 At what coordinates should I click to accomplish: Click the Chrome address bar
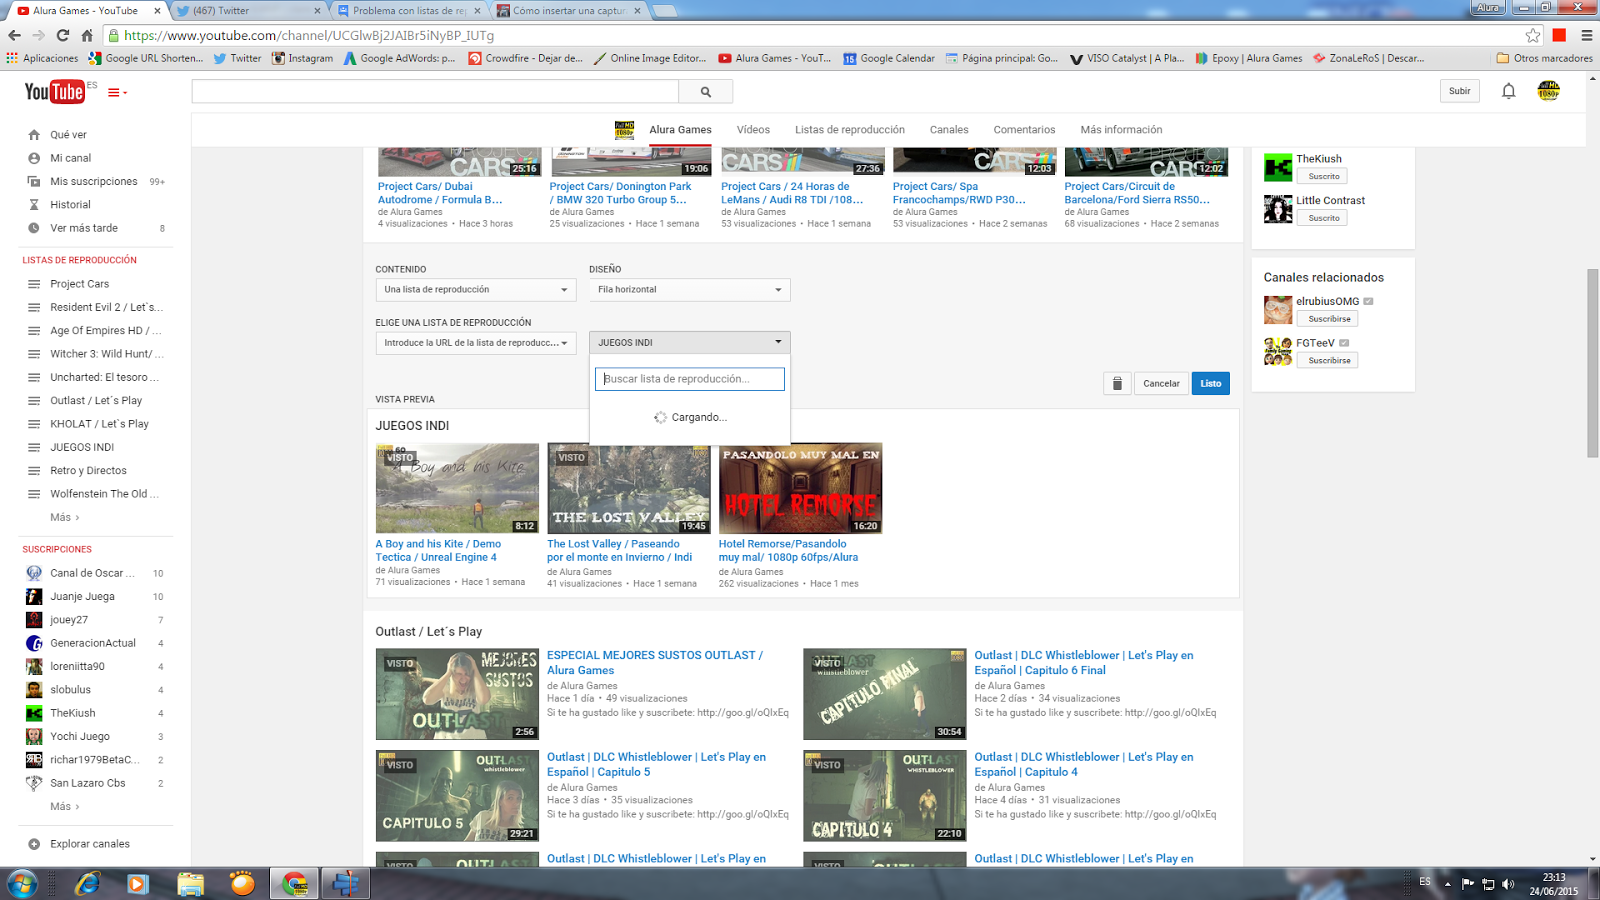pyautogui.click(x=815, y=35)
